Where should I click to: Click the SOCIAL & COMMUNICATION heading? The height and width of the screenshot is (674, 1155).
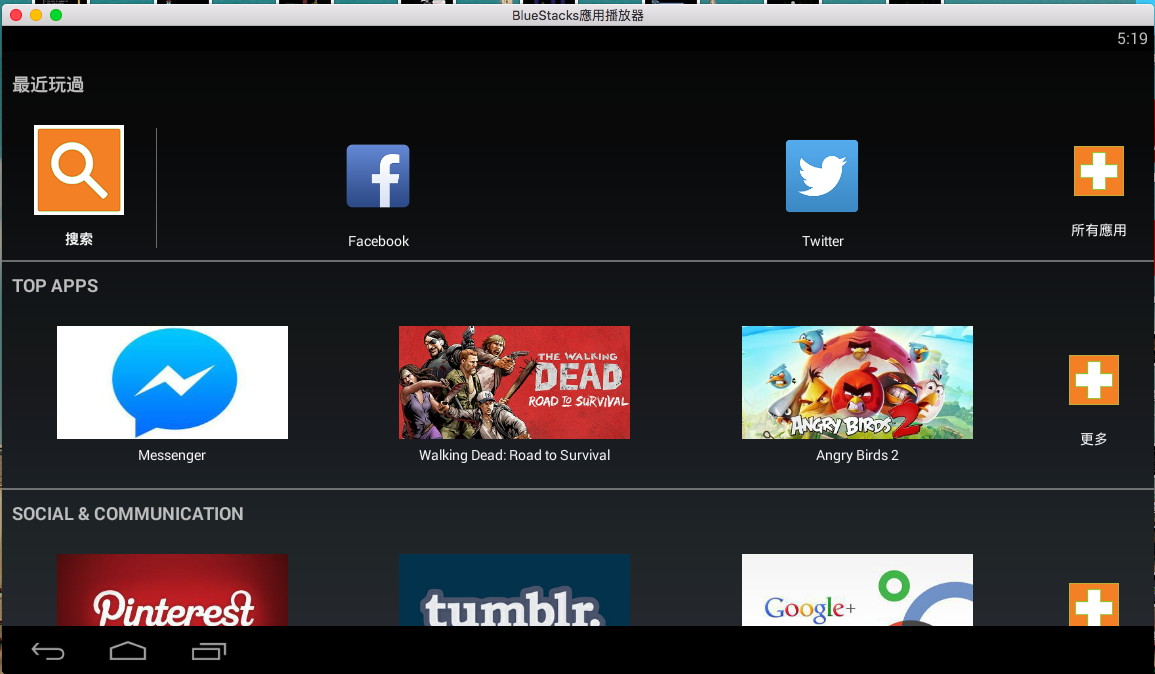point(127,513)
